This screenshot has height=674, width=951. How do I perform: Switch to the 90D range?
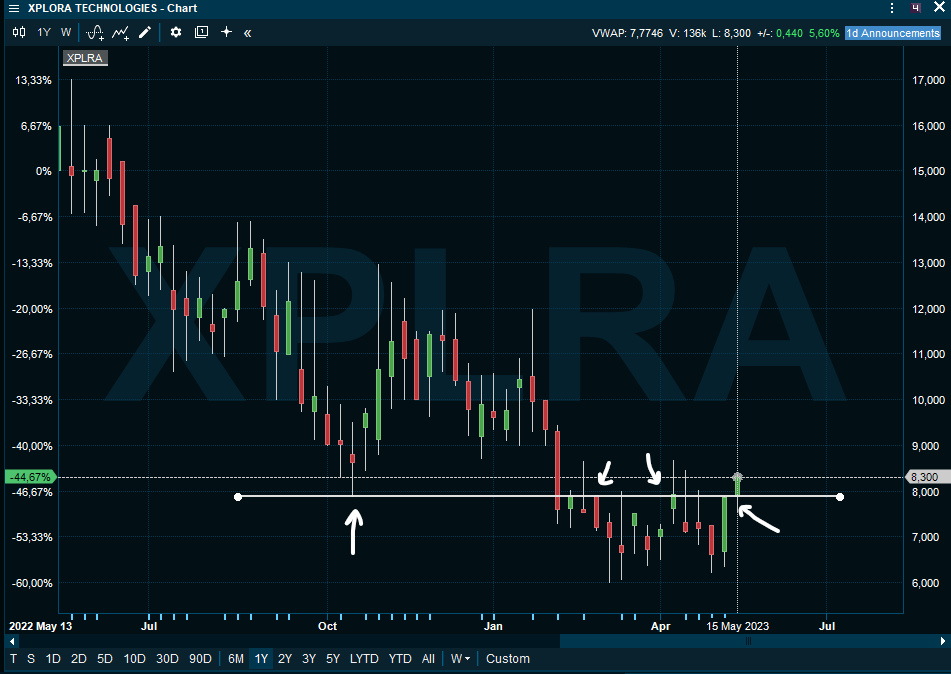pos(200,659)
